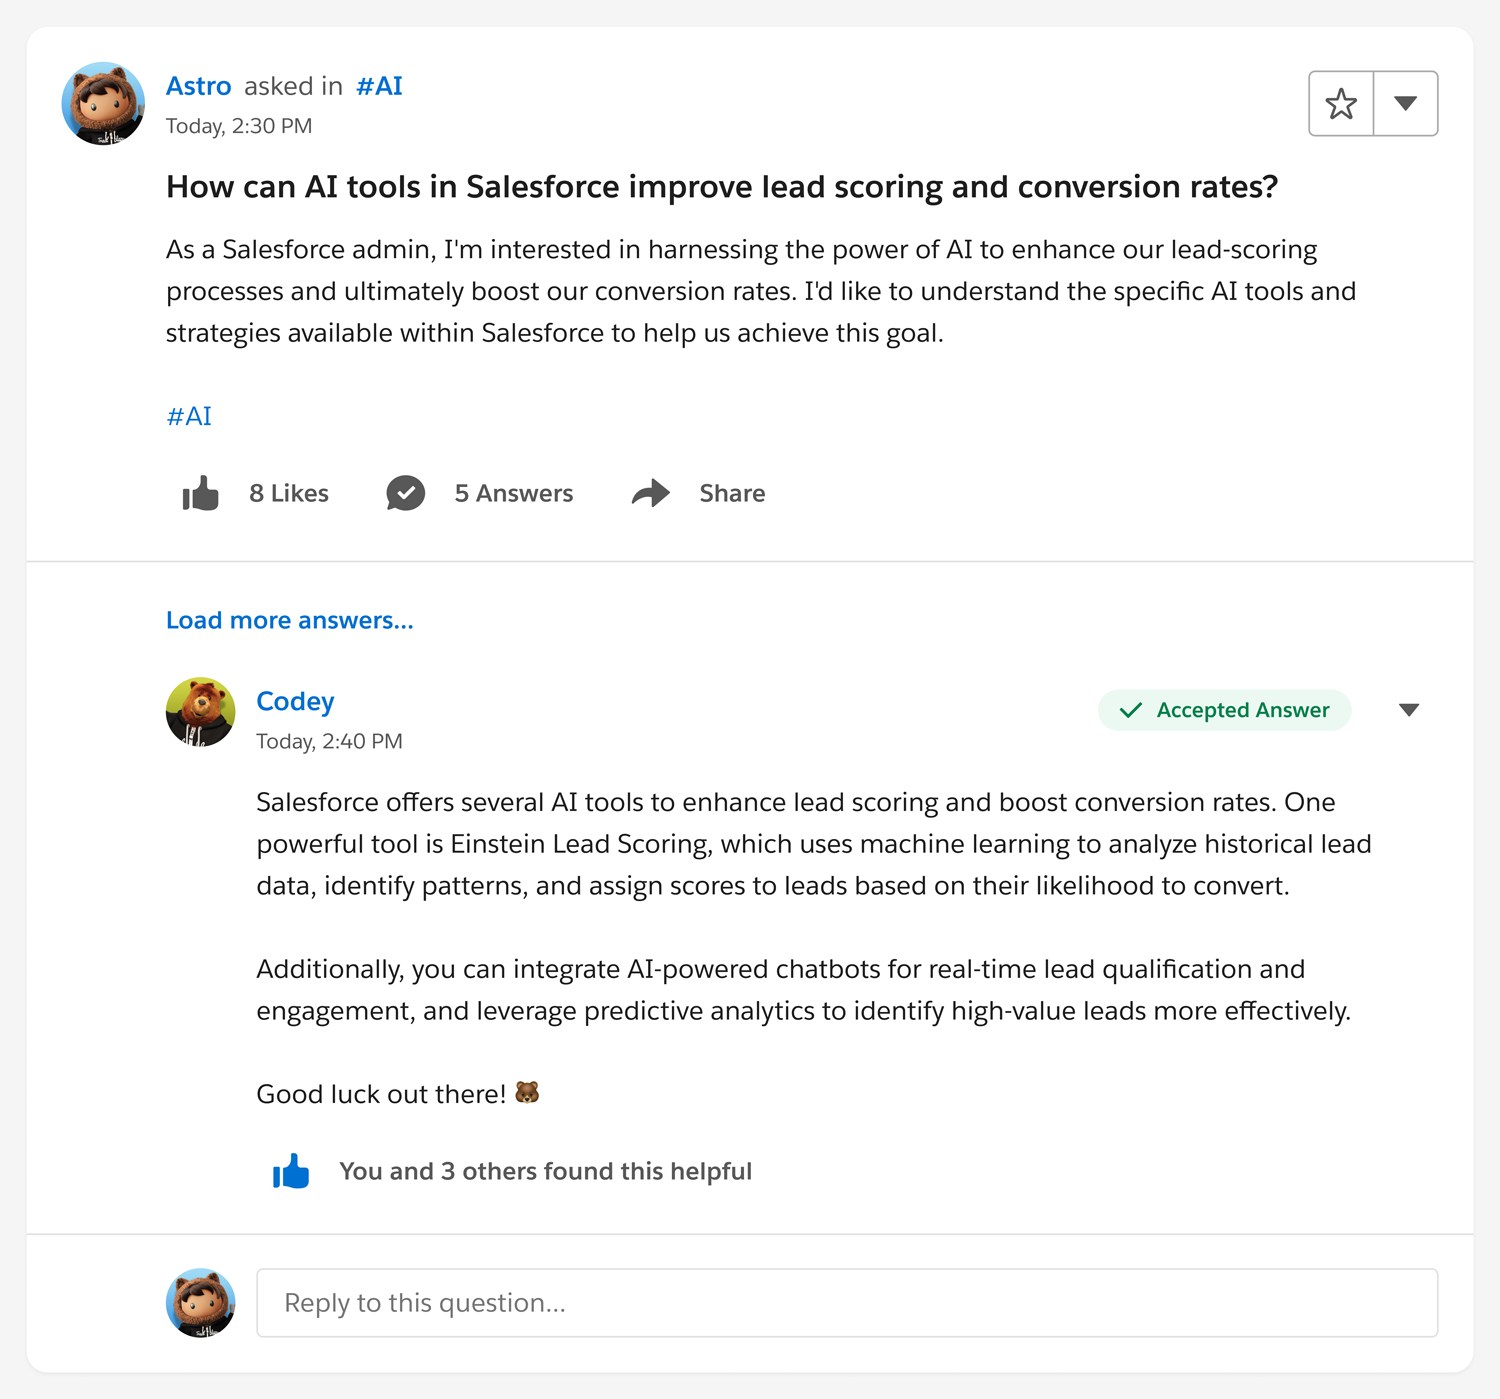
Task: Click the 8 Likes label
Action: click(288, 493)
